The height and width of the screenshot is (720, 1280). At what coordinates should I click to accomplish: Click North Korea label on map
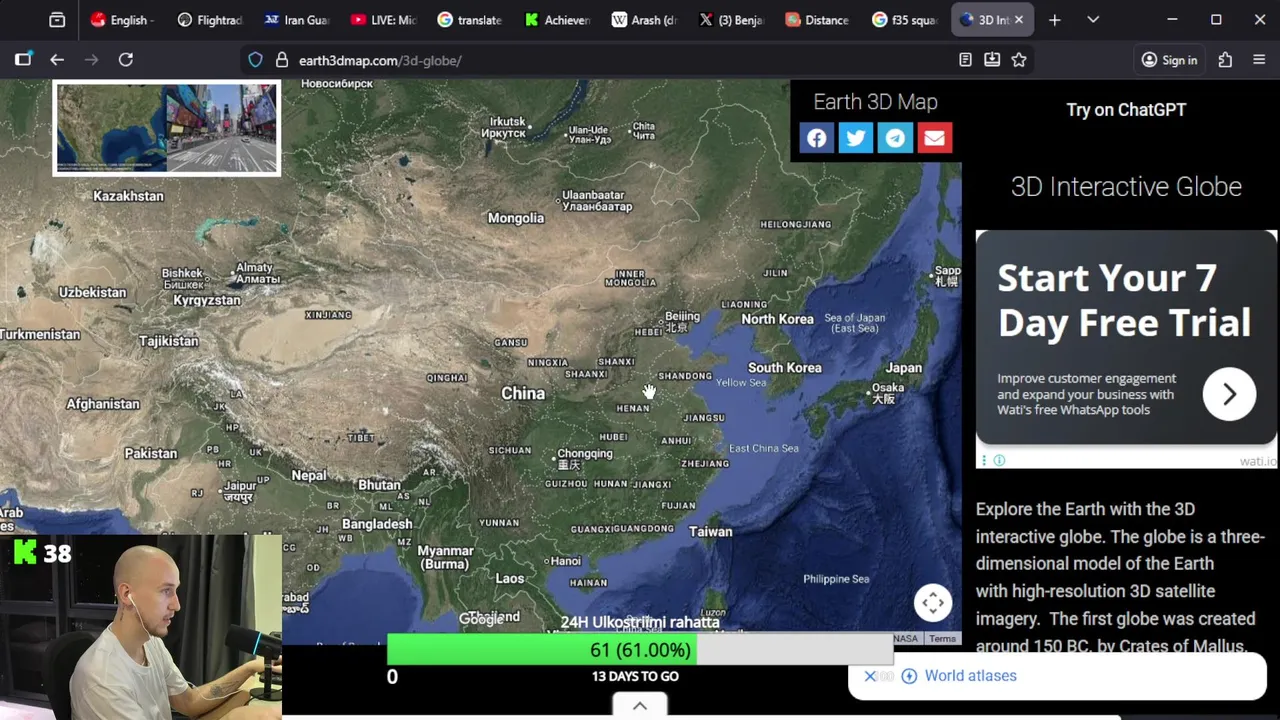(777, 319)
